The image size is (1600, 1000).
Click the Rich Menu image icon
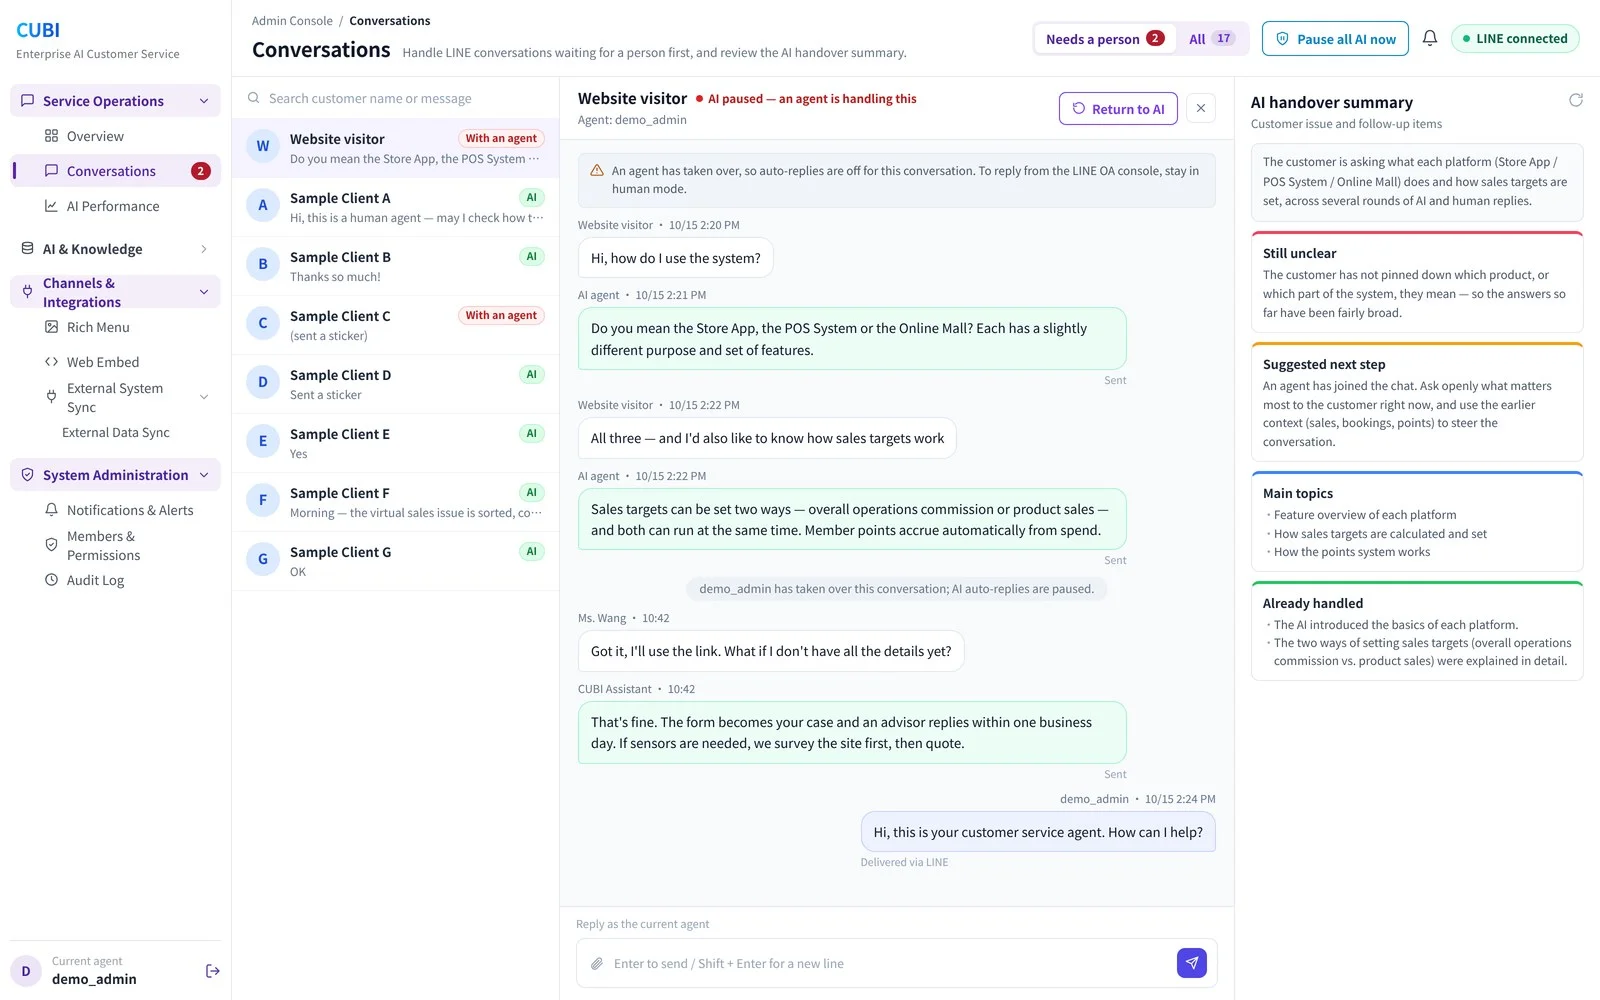tap(51, 327)
